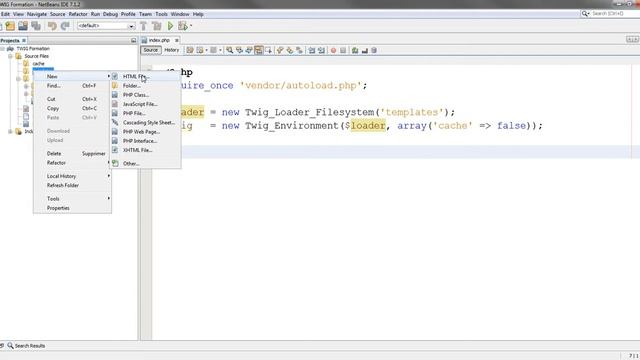Click the Clean and Build icon

[157, 26]
